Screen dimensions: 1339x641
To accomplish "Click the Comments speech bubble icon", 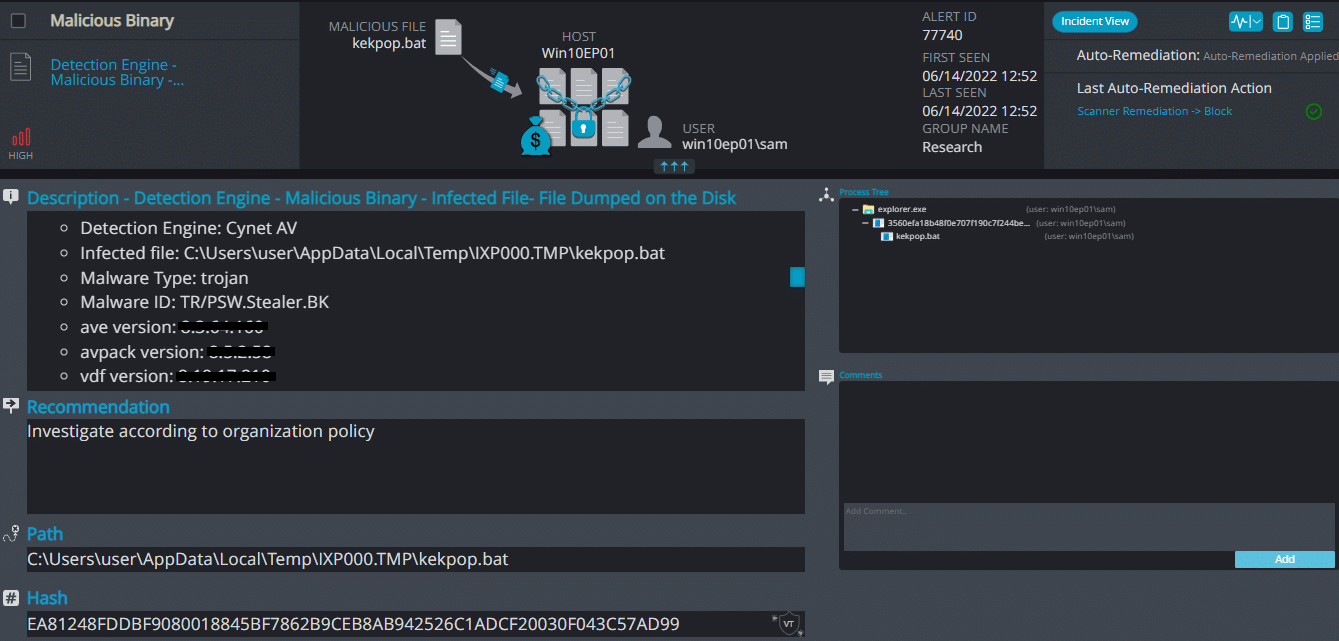I will pyautogui.click(x=826, y=377).
